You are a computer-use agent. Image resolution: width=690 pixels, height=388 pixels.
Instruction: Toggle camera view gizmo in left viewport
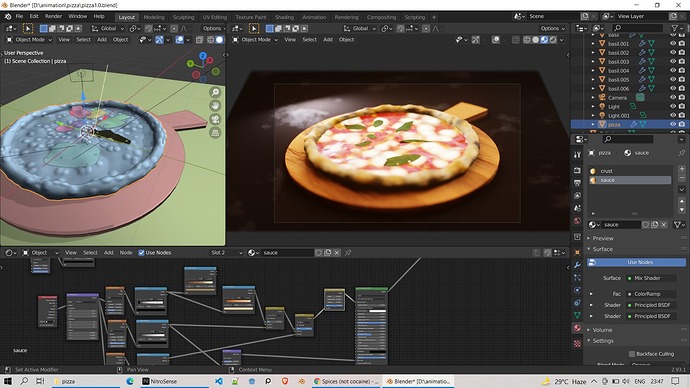[215, 119]
